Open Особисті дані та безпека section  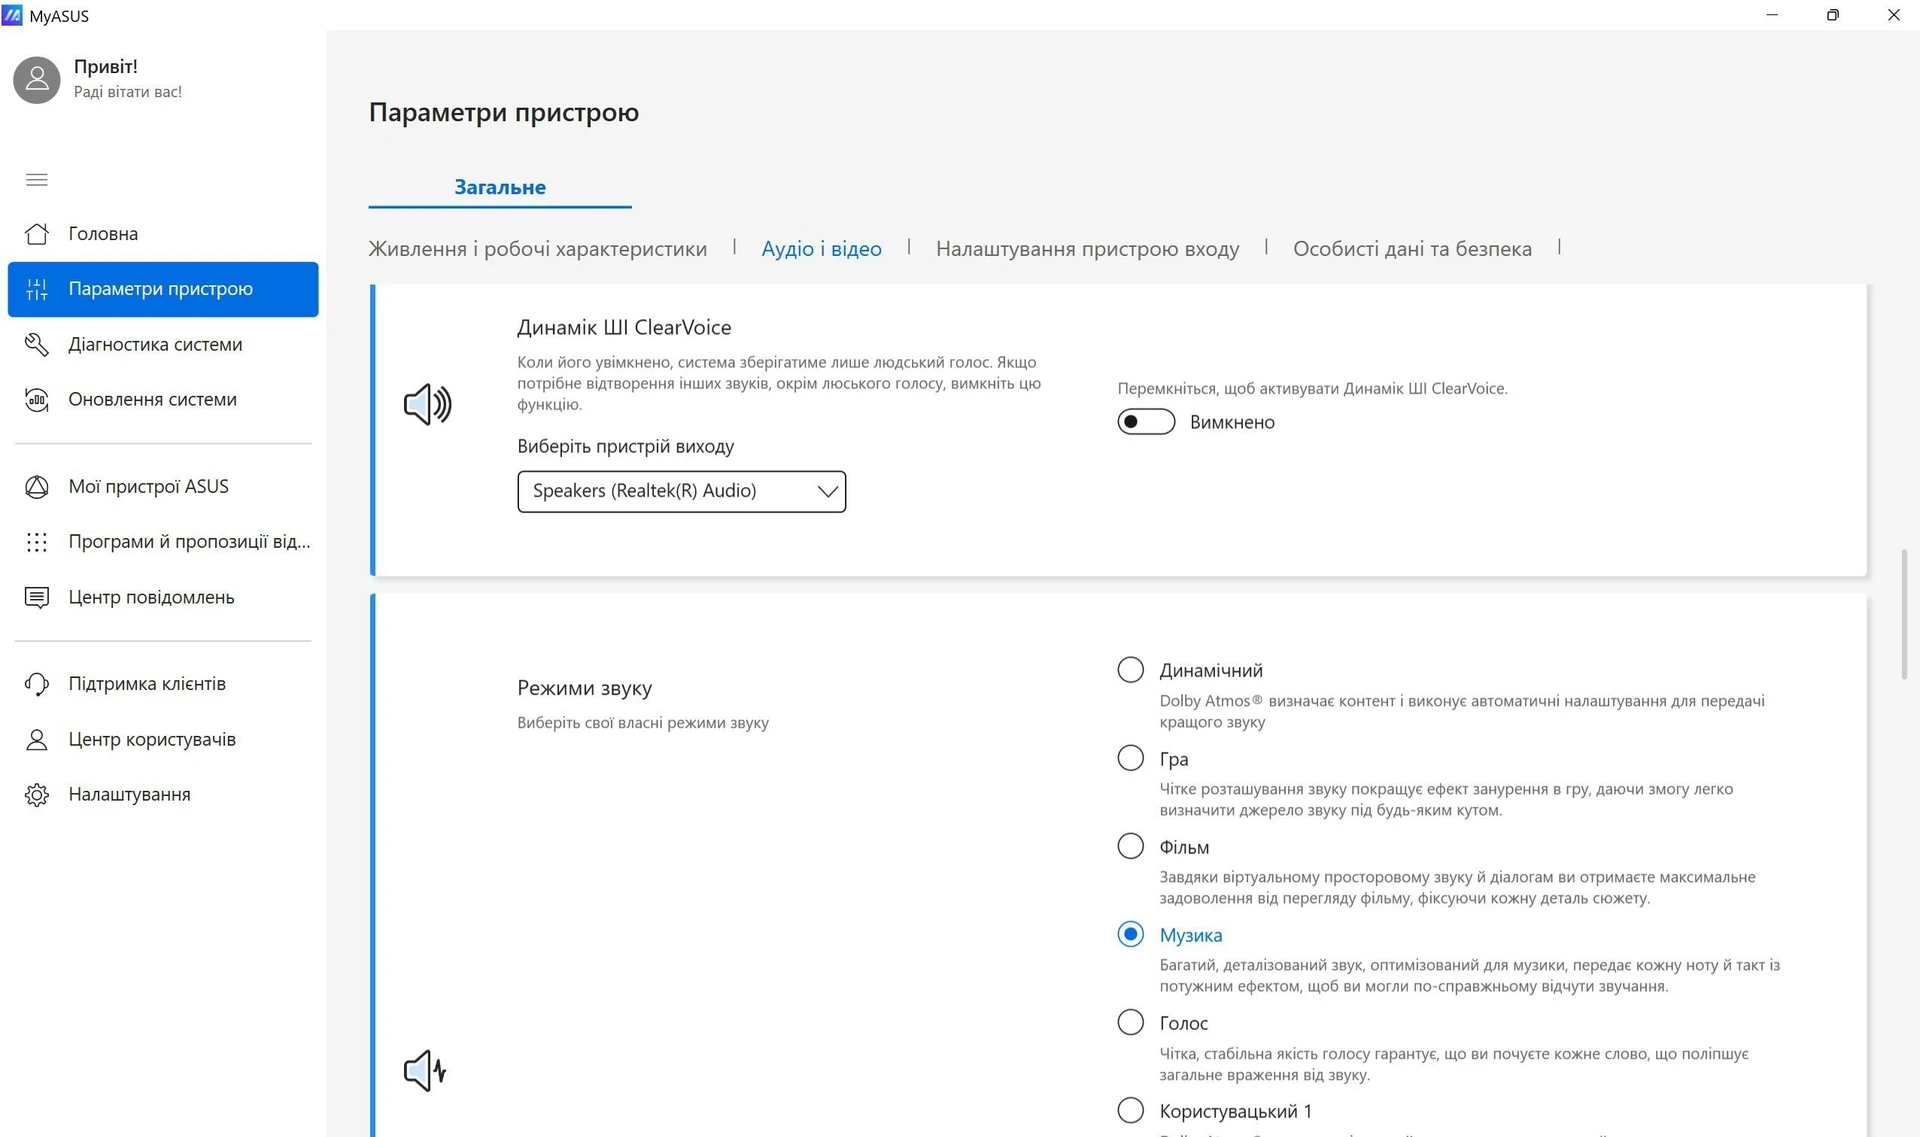[x=1412, y=249]
